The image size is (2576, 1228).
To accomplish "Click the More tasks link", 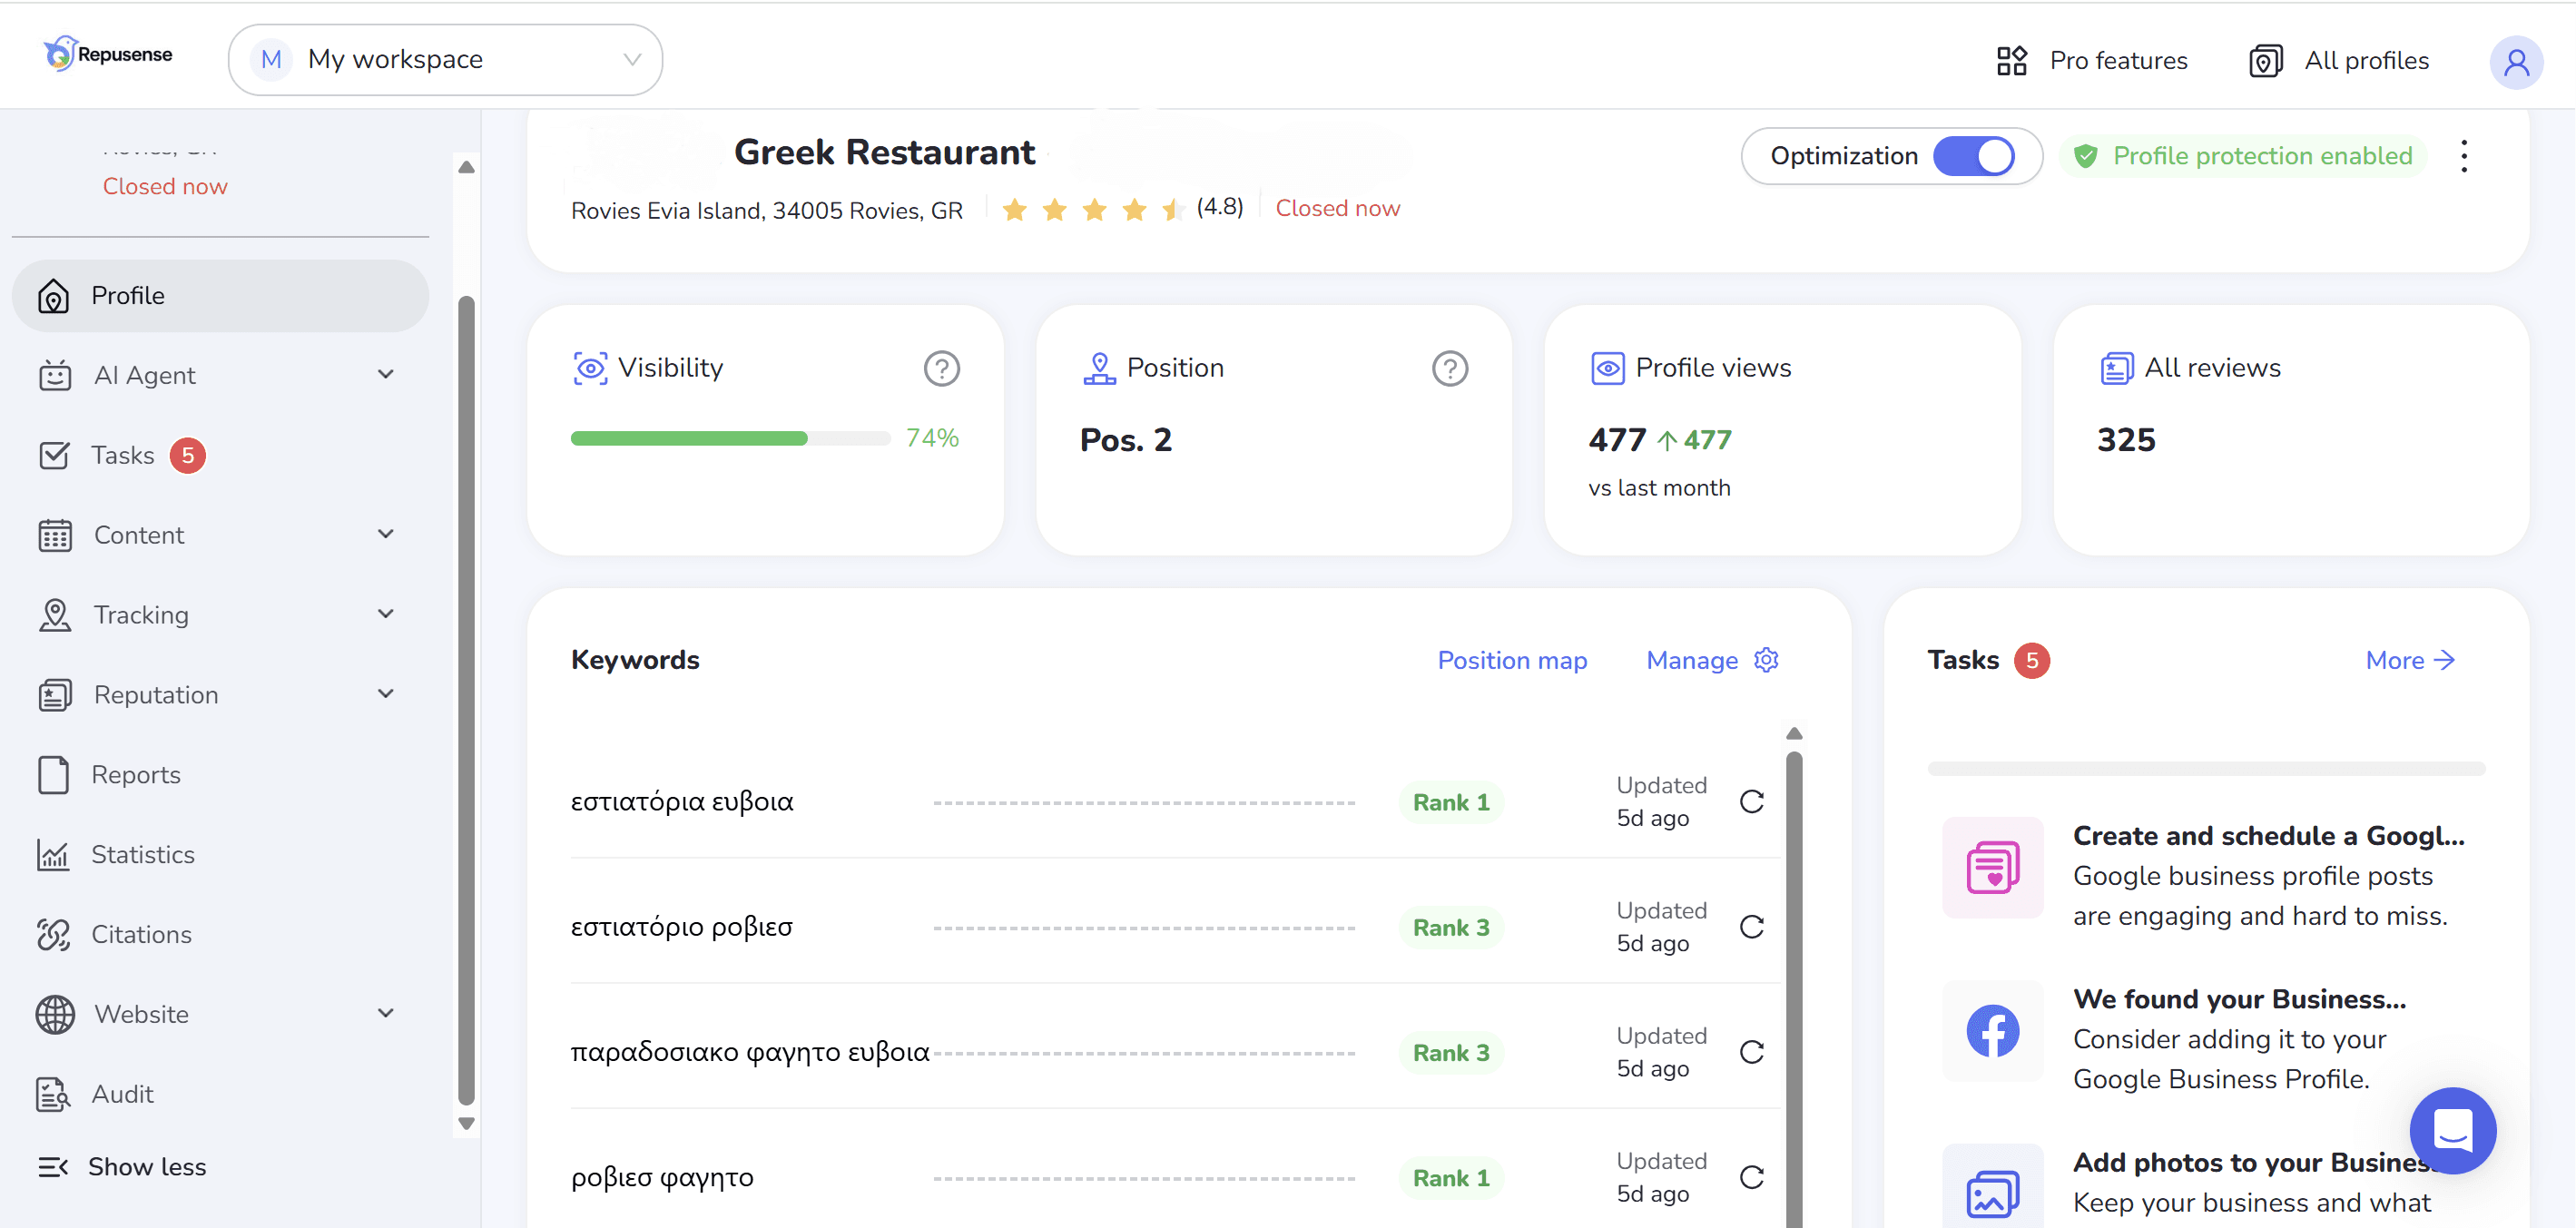I will [2409, 660].
